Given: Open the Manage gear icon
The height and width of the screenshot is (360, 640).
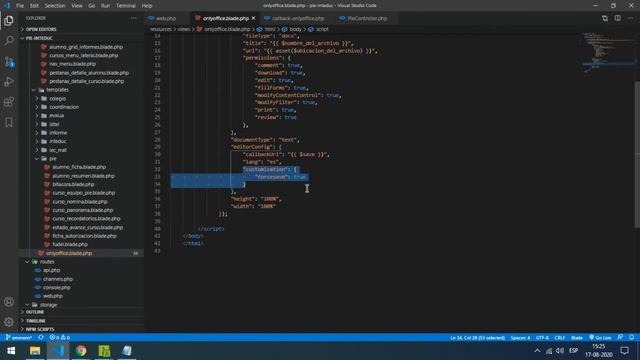Looking at the screenshot, I should (x=9, y=322).
